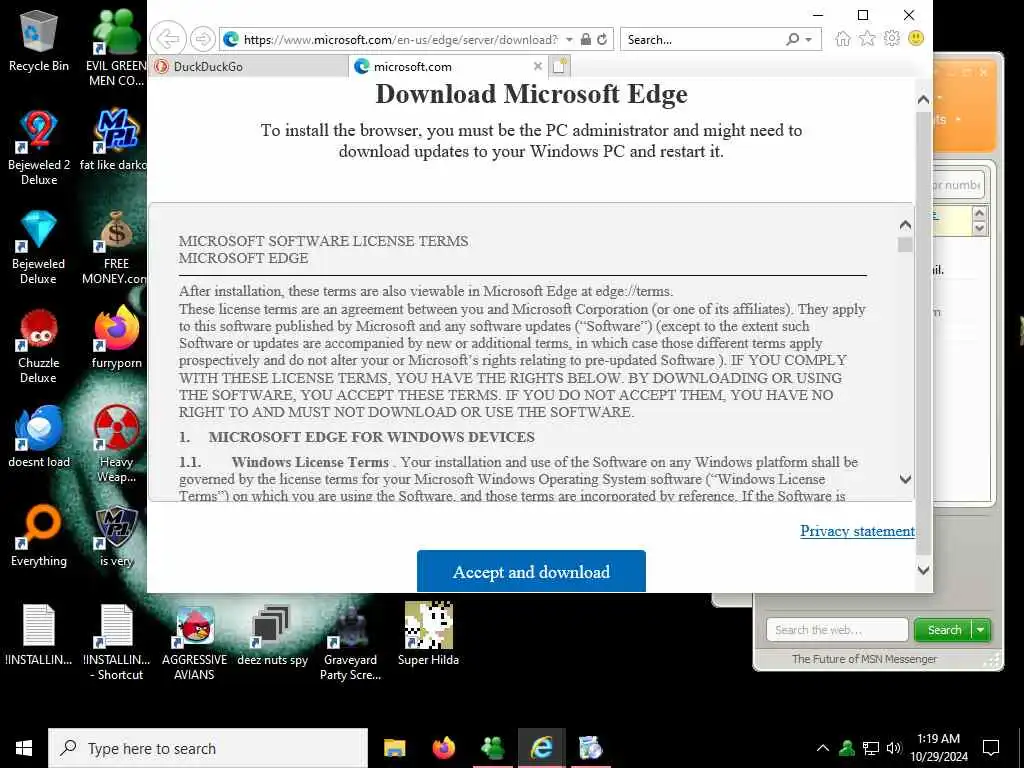
Task: Expand the search provider dropdown arrow
Action: coord(808,39)
